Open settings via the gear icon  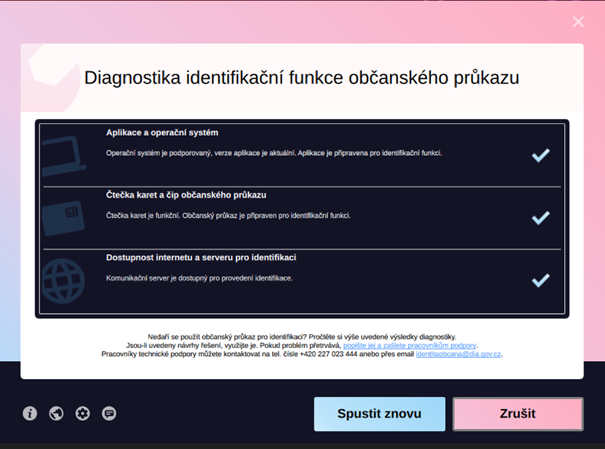83,413
